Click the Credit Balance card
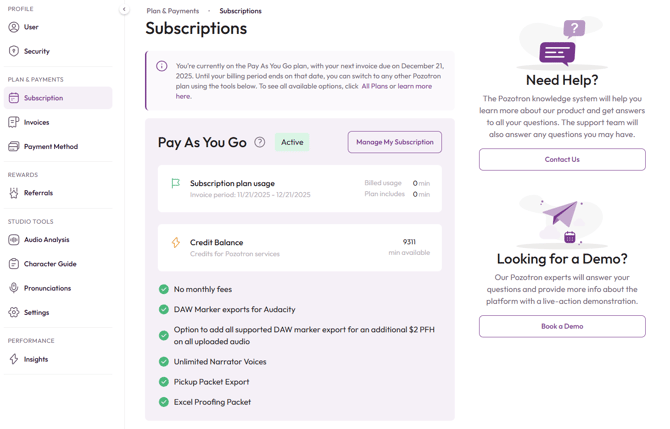Viewport: 670px width, 429px height. (299, 247)
